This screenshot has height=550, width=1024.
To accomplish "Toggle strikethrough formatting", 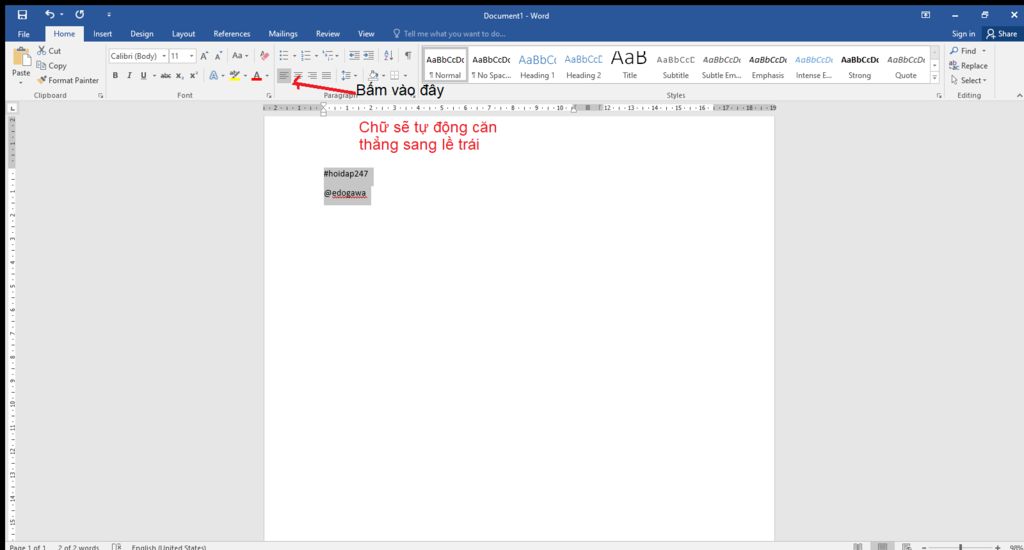I will pos(166,76).
